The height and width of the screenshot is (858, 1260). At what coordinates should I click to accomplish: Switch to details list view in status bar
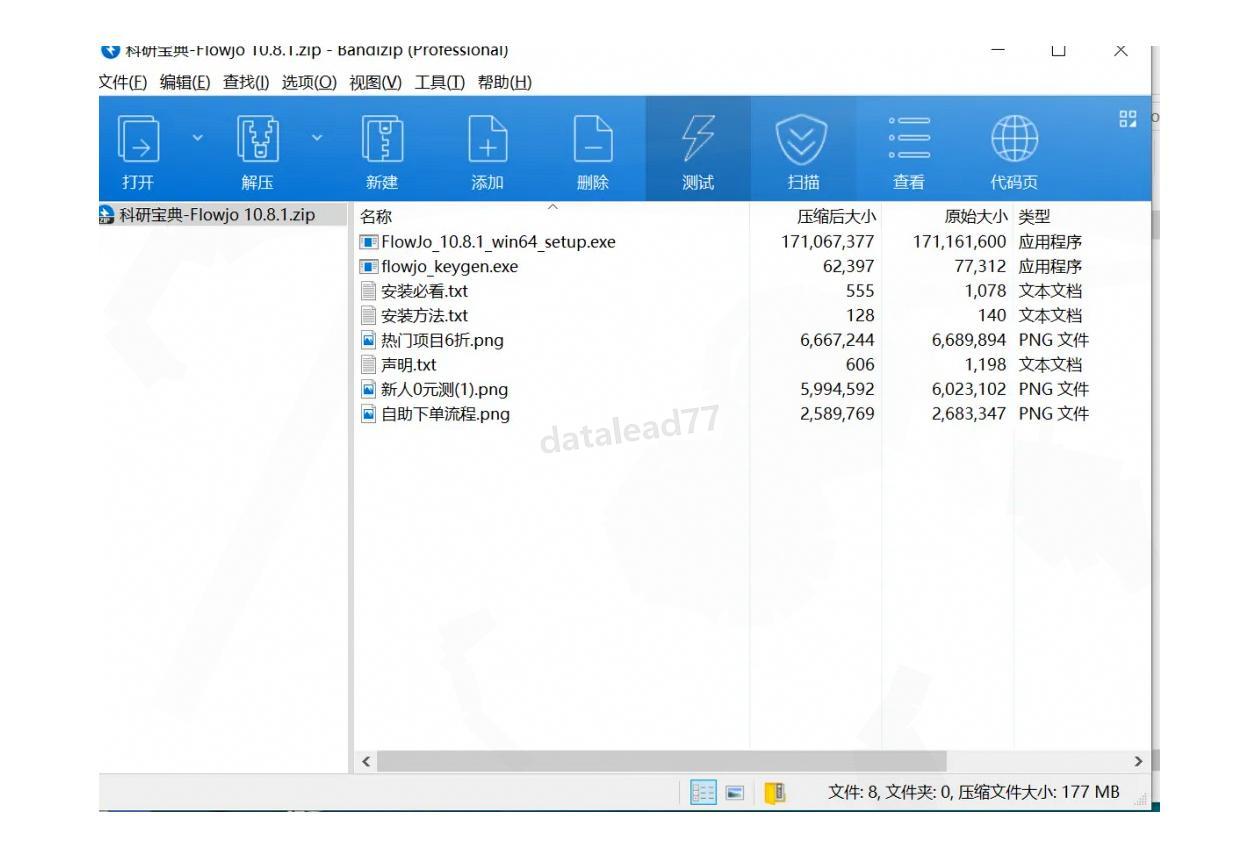click(x=704, y=793)
